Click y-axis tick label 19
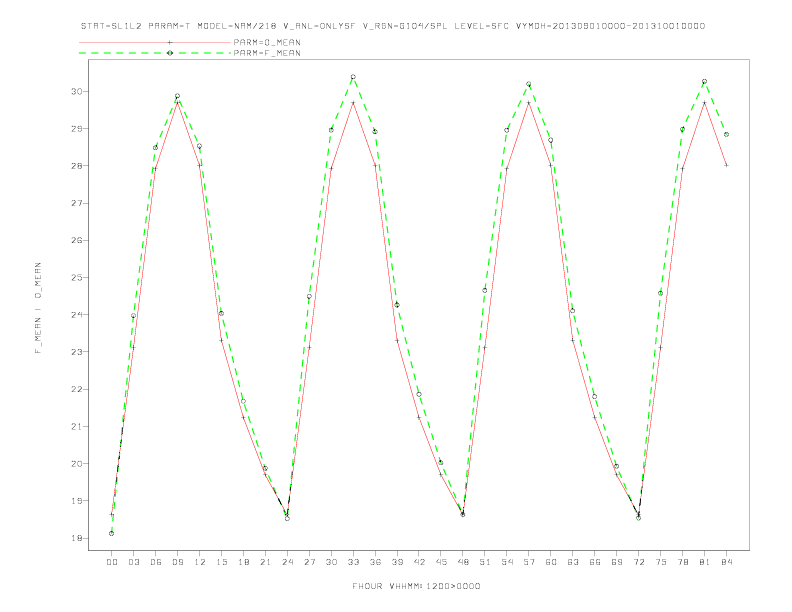Viewport: 792px width, 612px height. pyautogui.click(x=76, y=501)
